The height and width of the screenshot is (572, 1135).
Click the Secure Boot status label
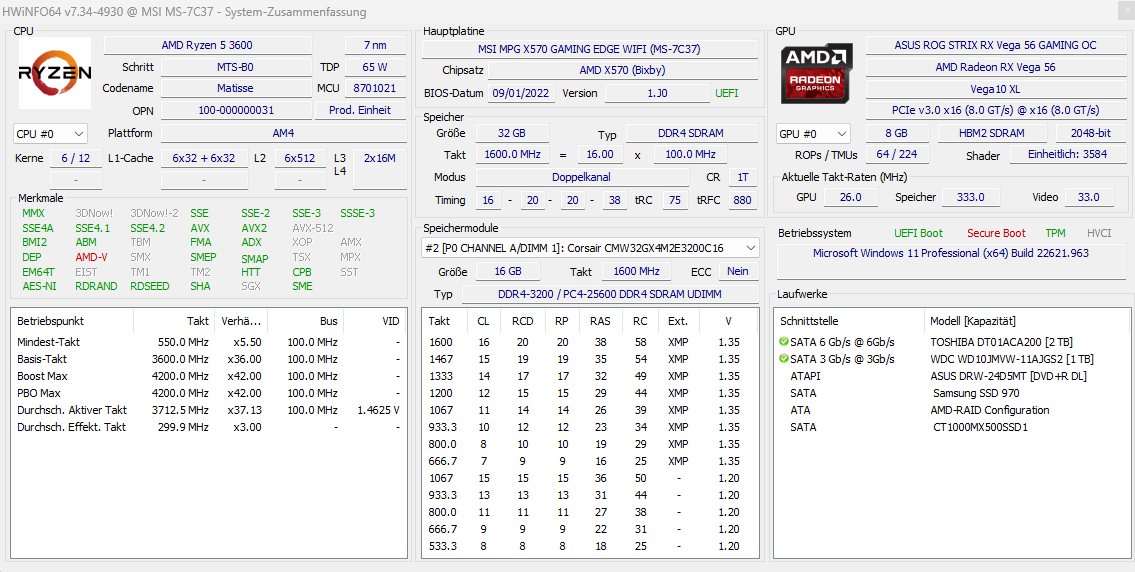point(996,233)
